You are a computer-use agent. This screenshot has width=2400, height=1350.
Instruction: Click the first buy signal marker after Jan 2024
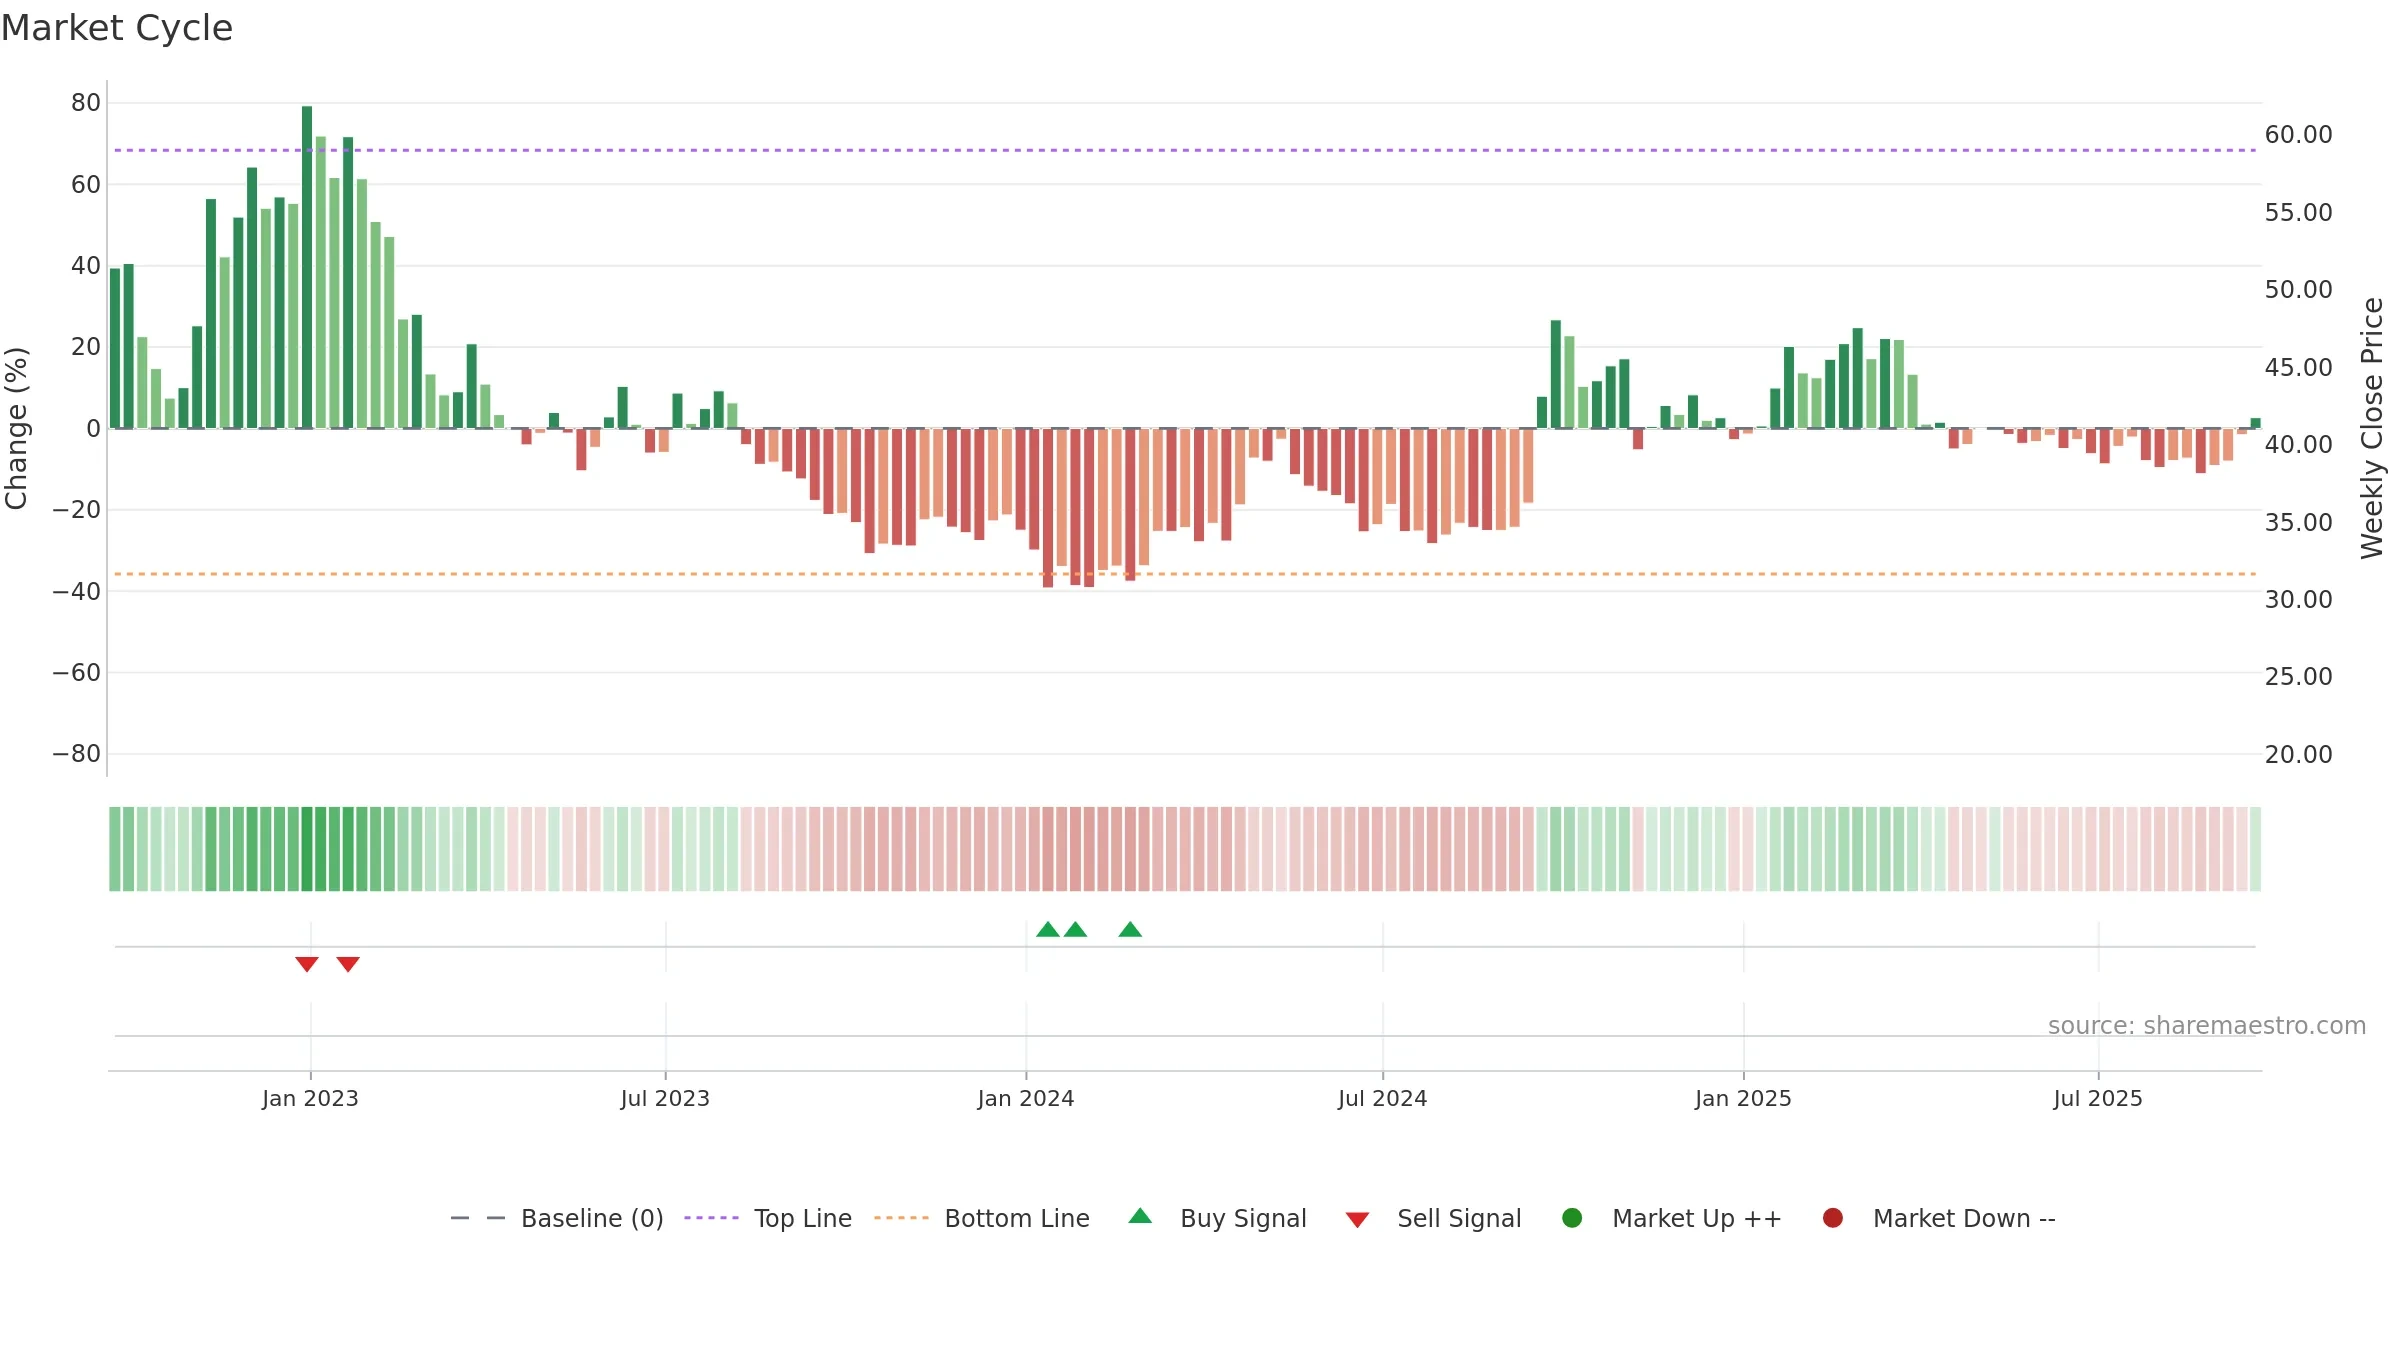pyautogui.click(x=1048, y=930)
